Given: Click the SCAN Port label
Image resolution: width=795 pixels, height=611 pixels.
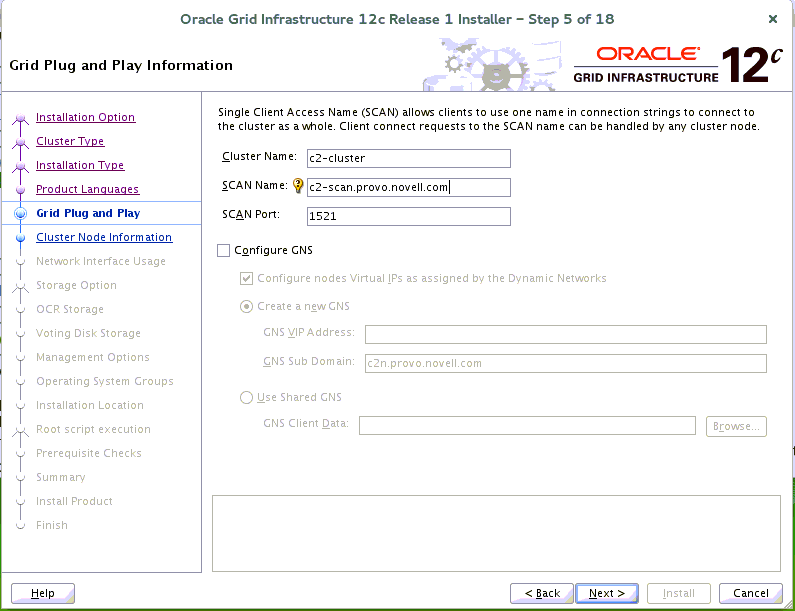Looking at the screenshot, I should (x=250, y=214).
